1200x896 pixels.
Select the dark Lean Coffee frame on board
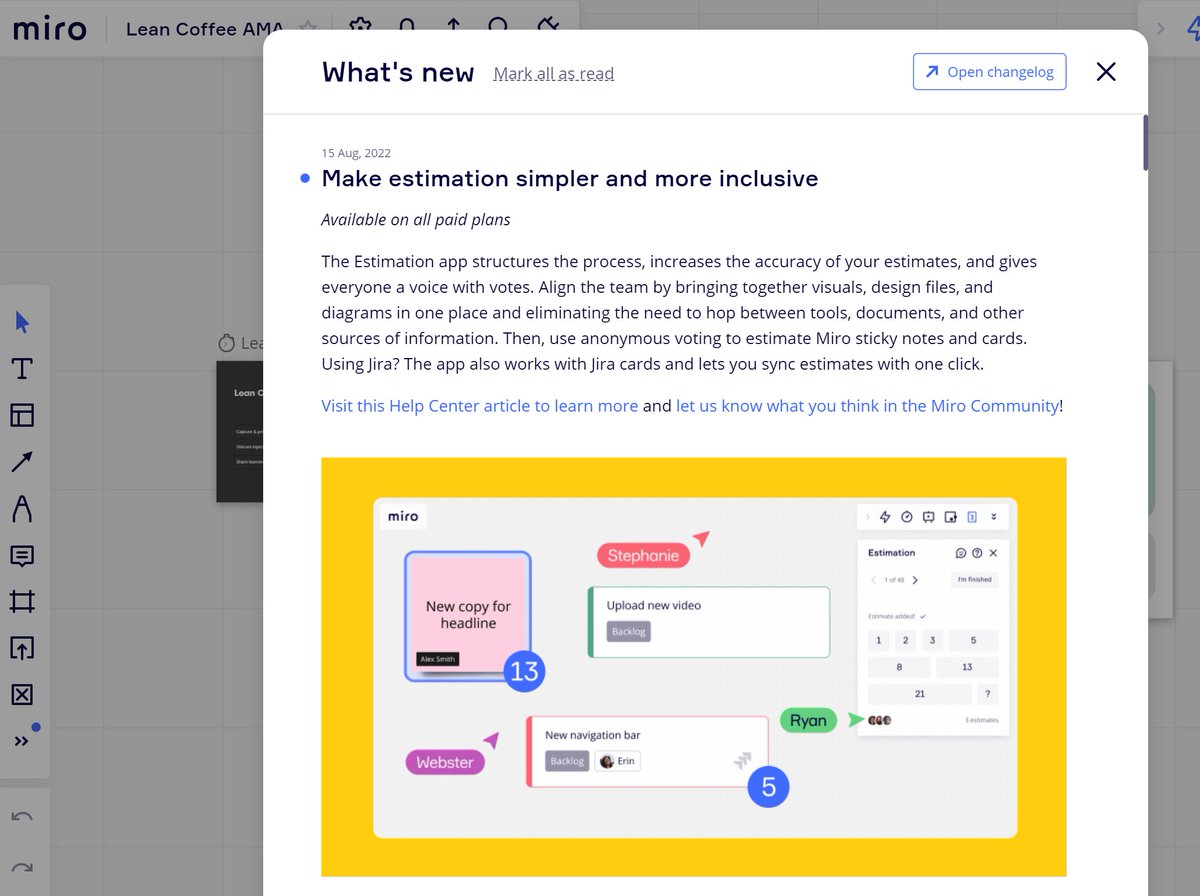click(240, 432)
